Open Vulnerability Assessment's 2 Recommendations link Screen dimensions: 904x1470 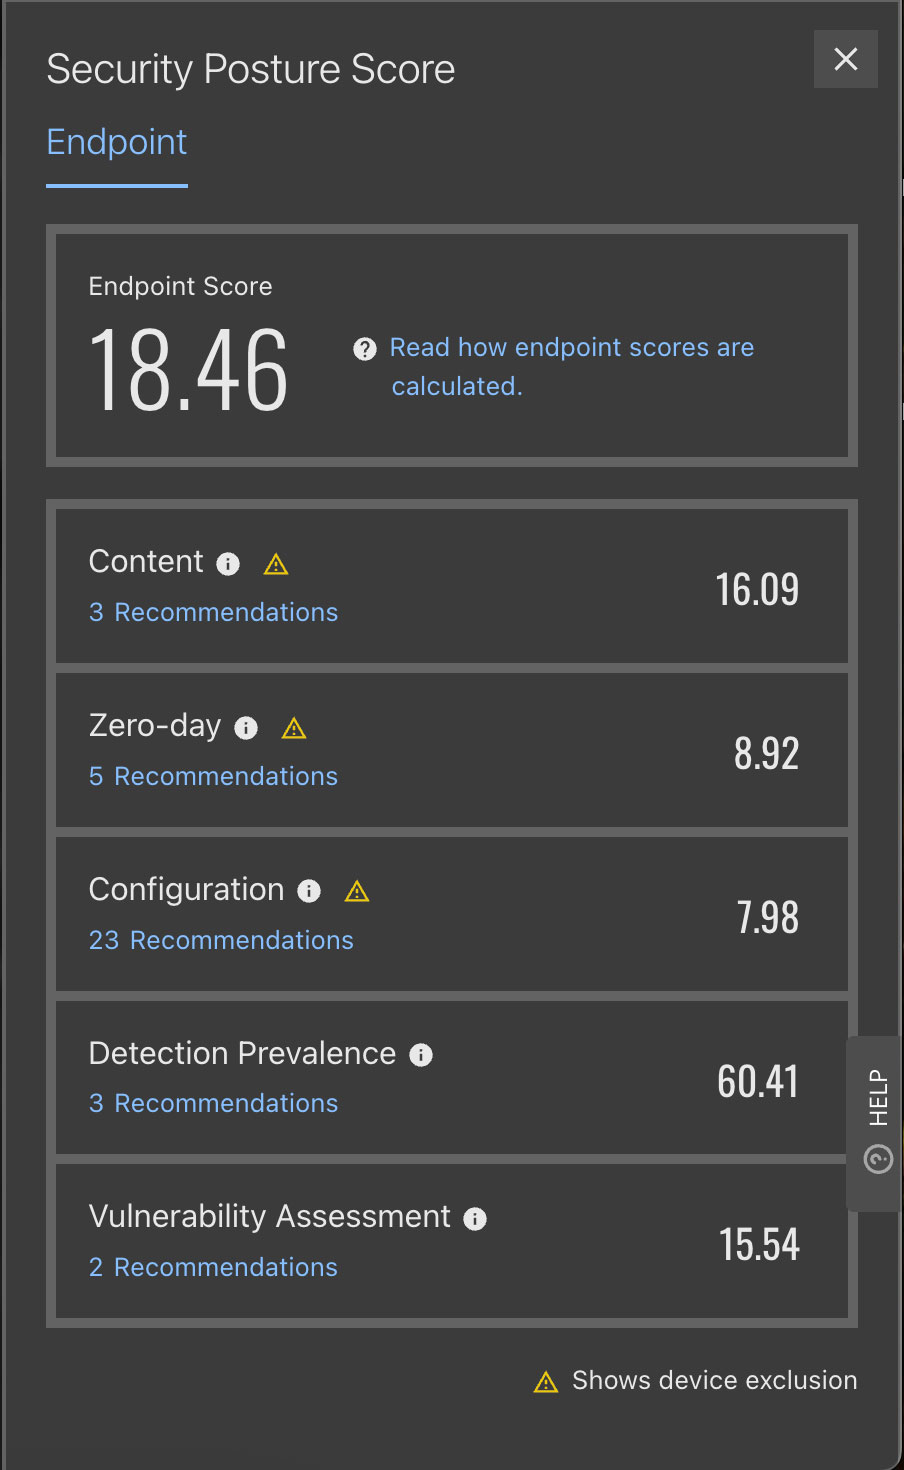click(213, 1267)
